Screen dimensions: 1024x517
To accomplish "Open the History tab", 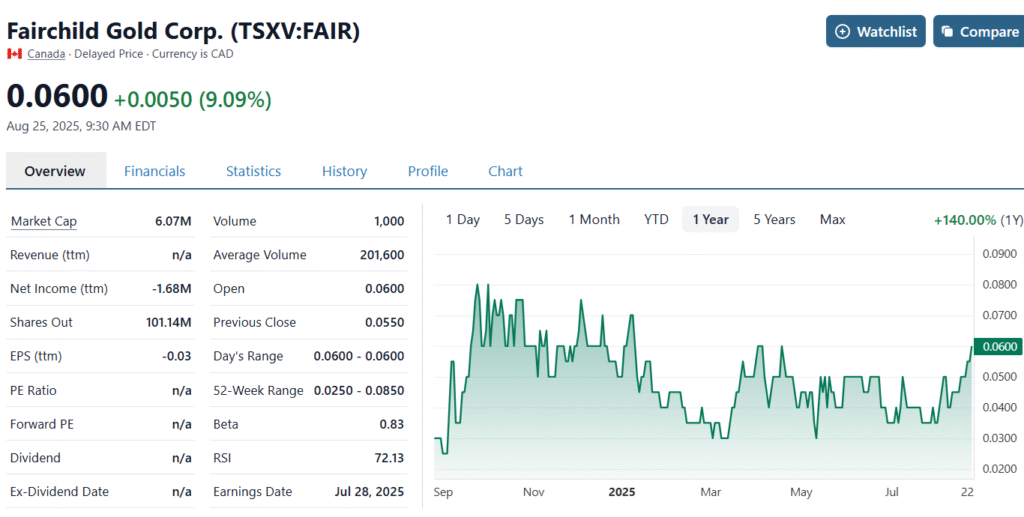I will point(344,171).
